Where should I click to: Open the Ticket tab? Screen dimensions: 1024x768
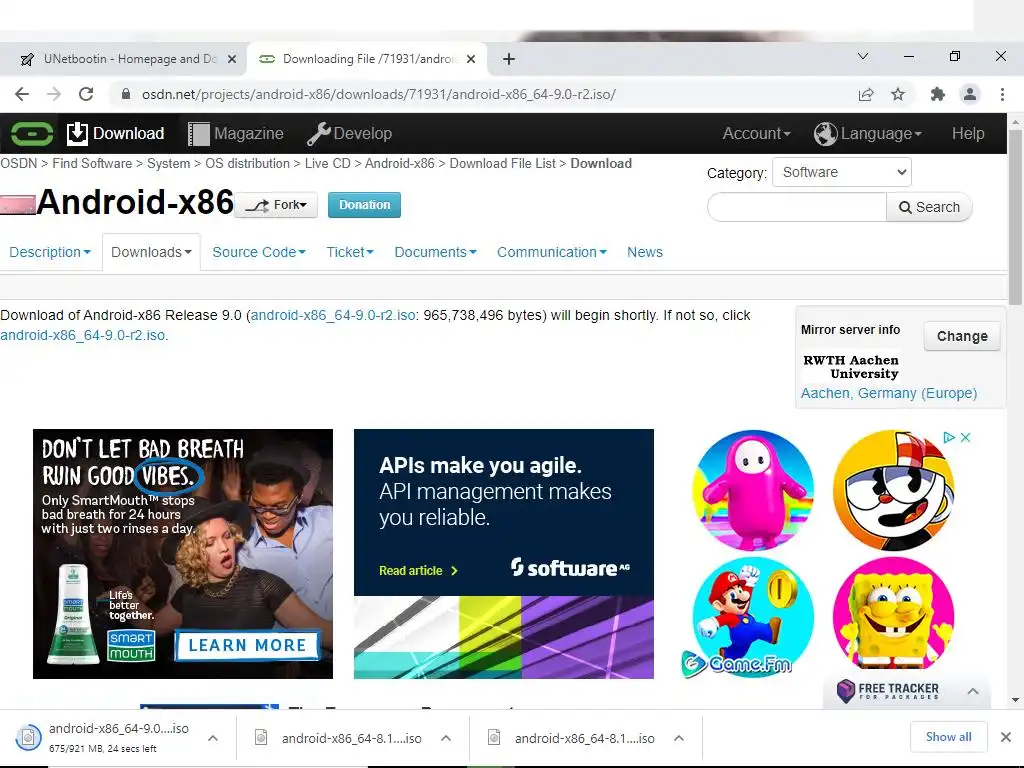(x=349, y=252)
